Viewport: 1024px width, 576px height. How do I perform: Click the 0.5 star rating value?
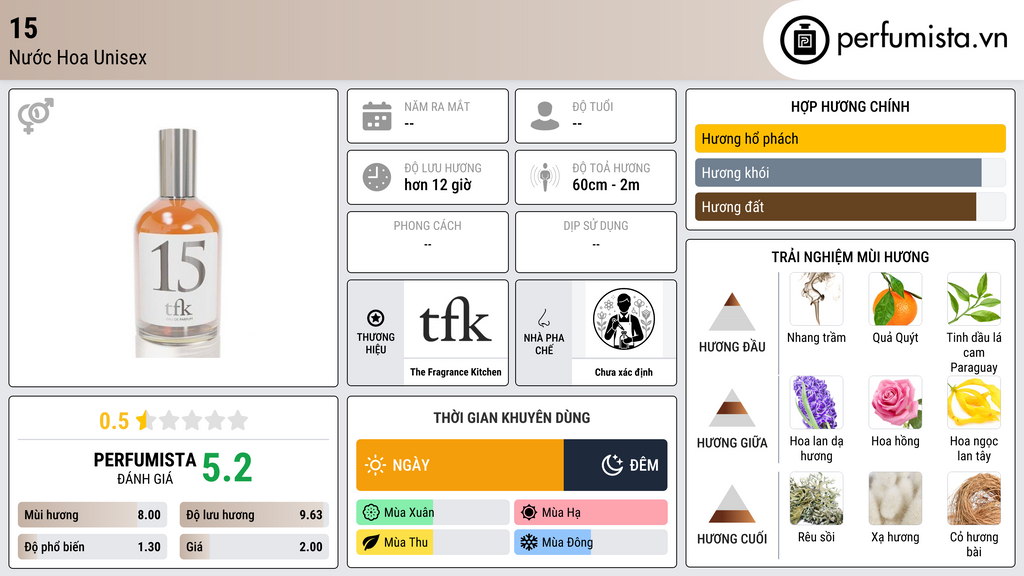coord(114,421)
